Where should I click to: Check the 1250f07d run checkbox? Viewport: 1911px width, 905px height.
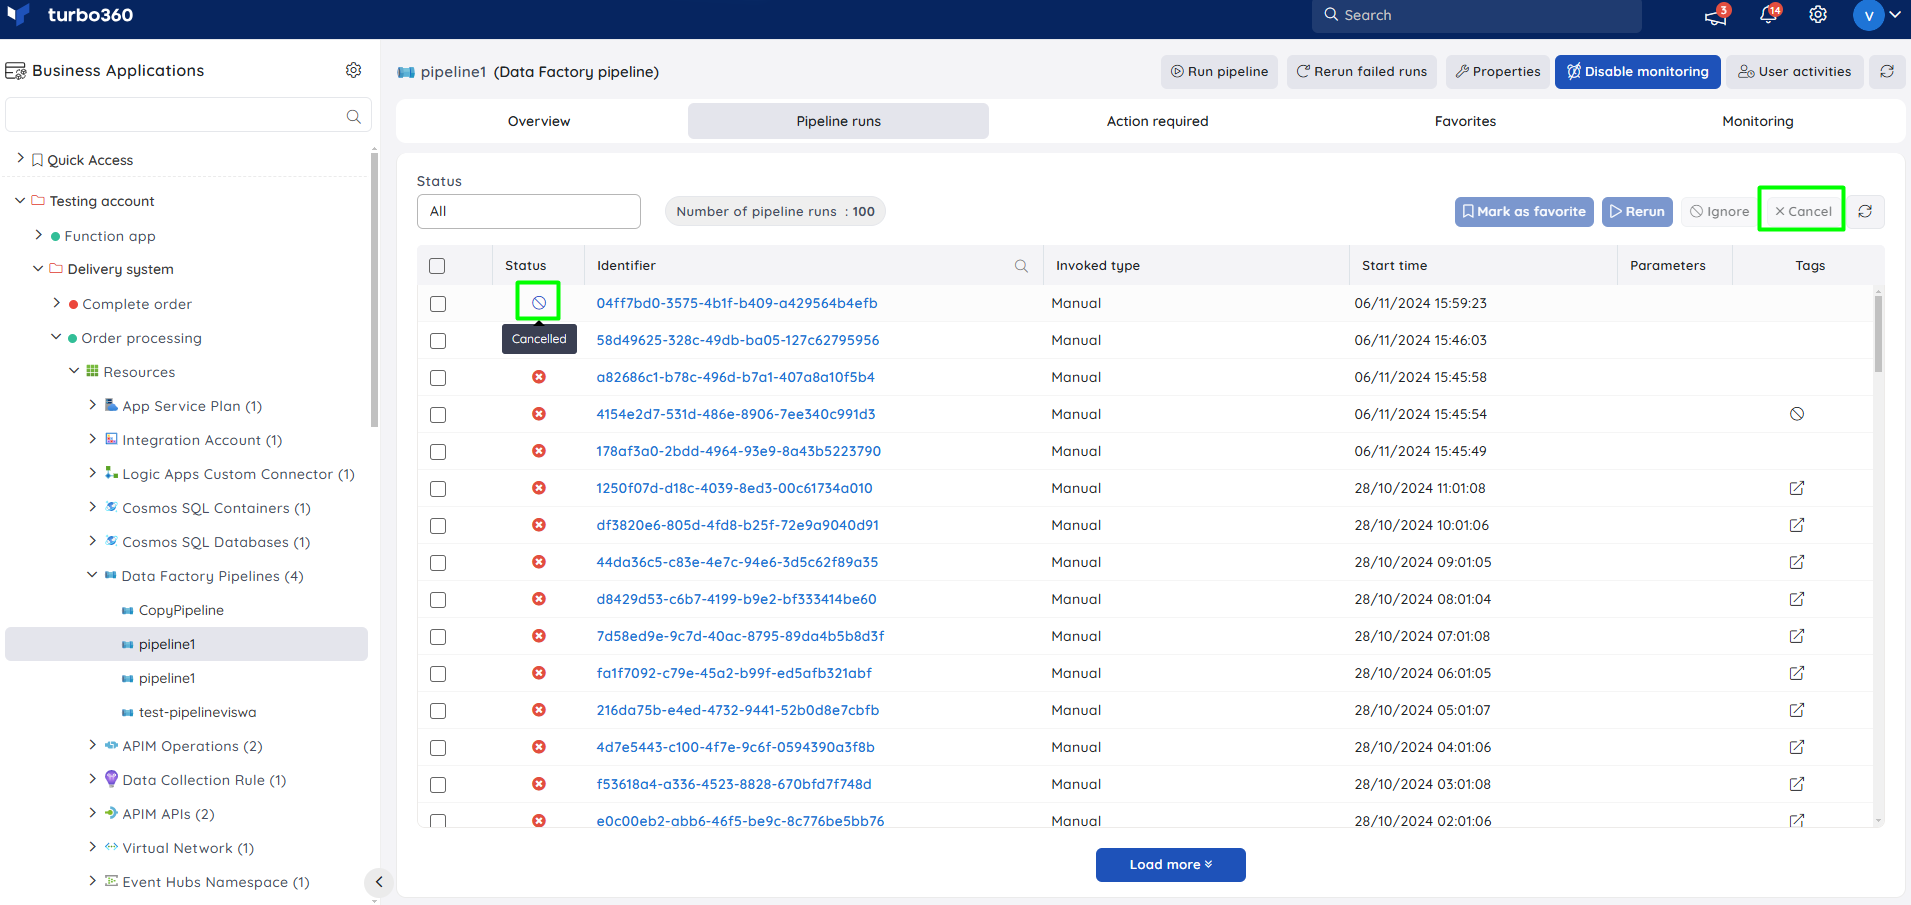coord(438,489)
